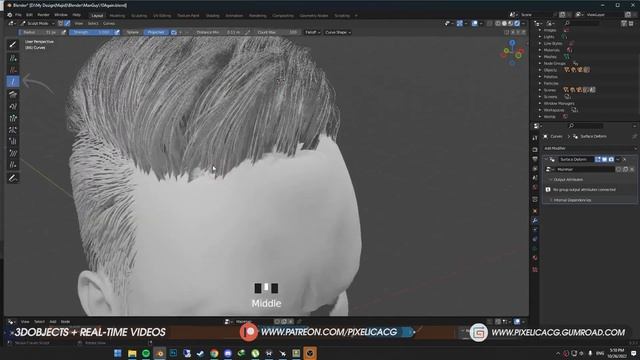Open the viewport shading options dropdown

[x=523, y=24]
